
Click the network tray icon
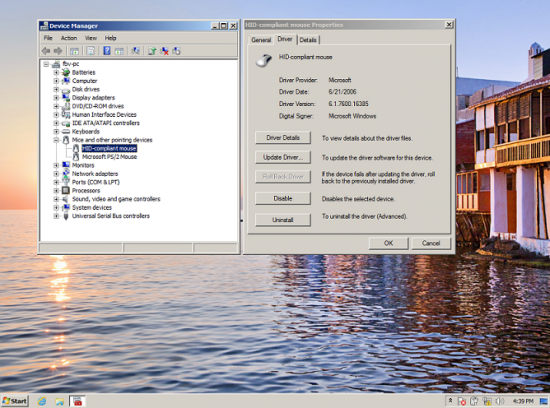487,401
